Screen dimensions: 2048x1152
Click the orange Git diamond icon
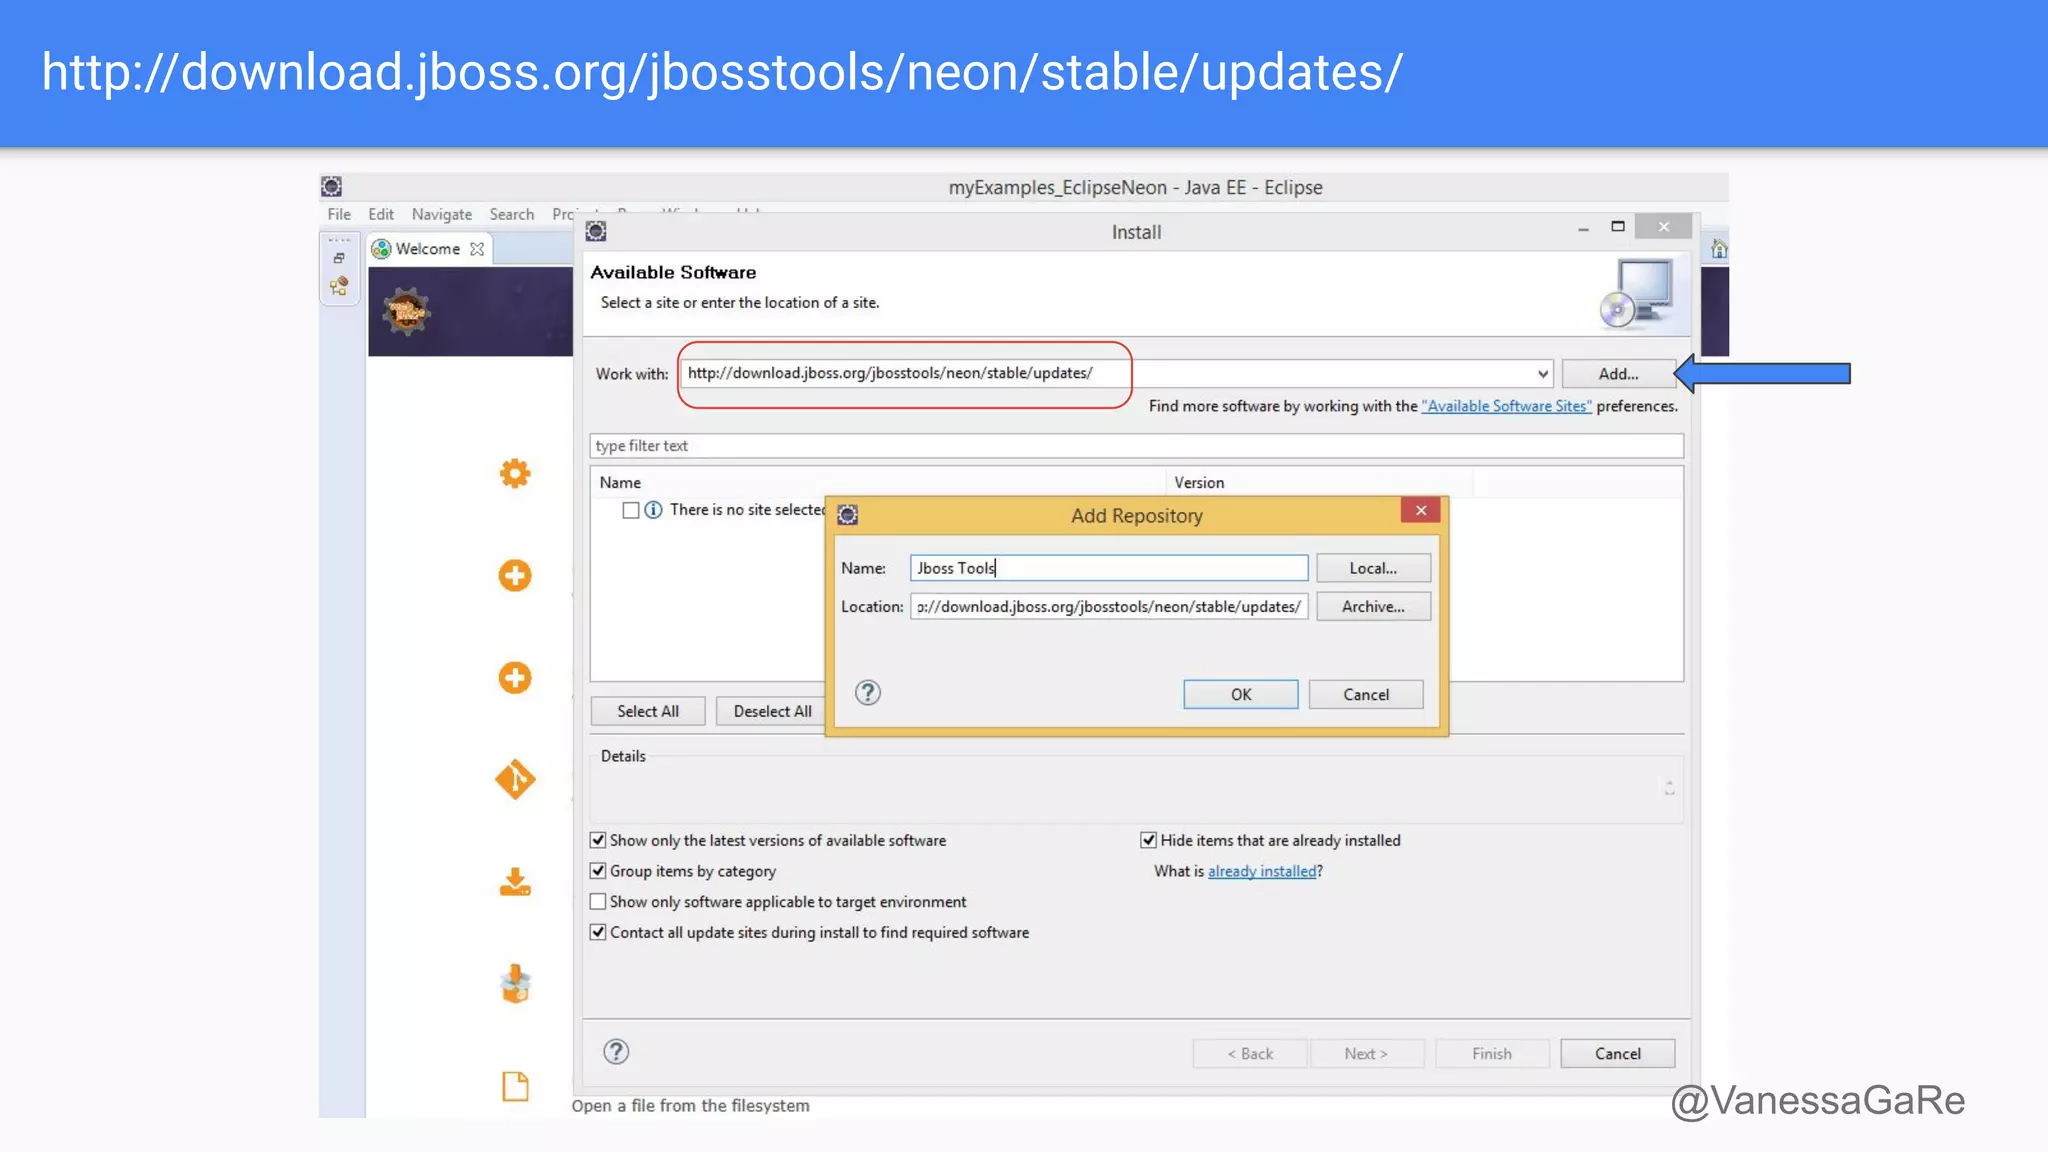click(x=515, y=779)
